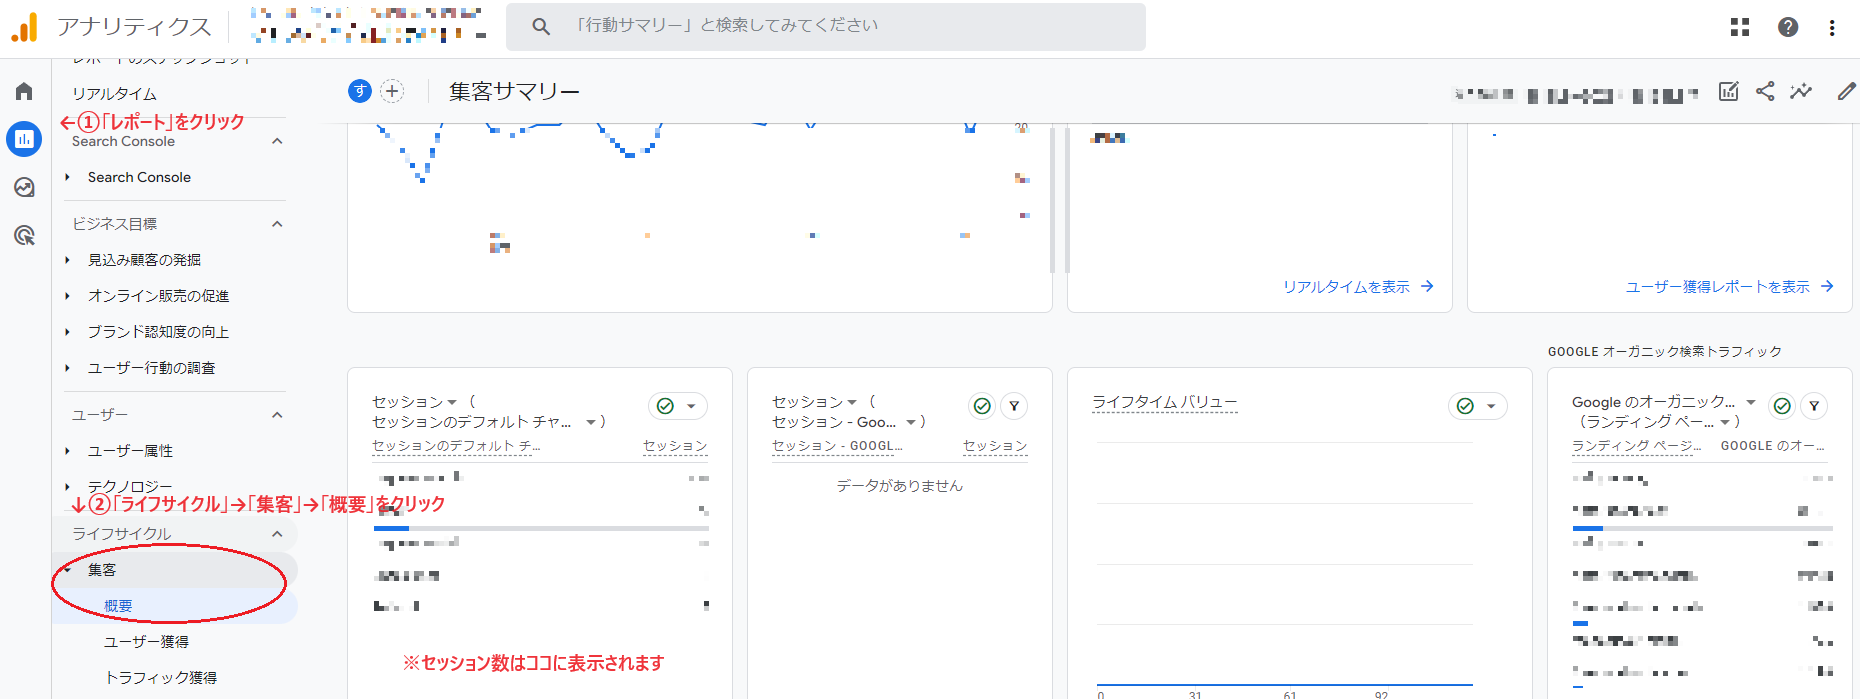Click filter icon on Google オーガニック card
Screen dimensions: 1860x699
[x=1814, y=406]
